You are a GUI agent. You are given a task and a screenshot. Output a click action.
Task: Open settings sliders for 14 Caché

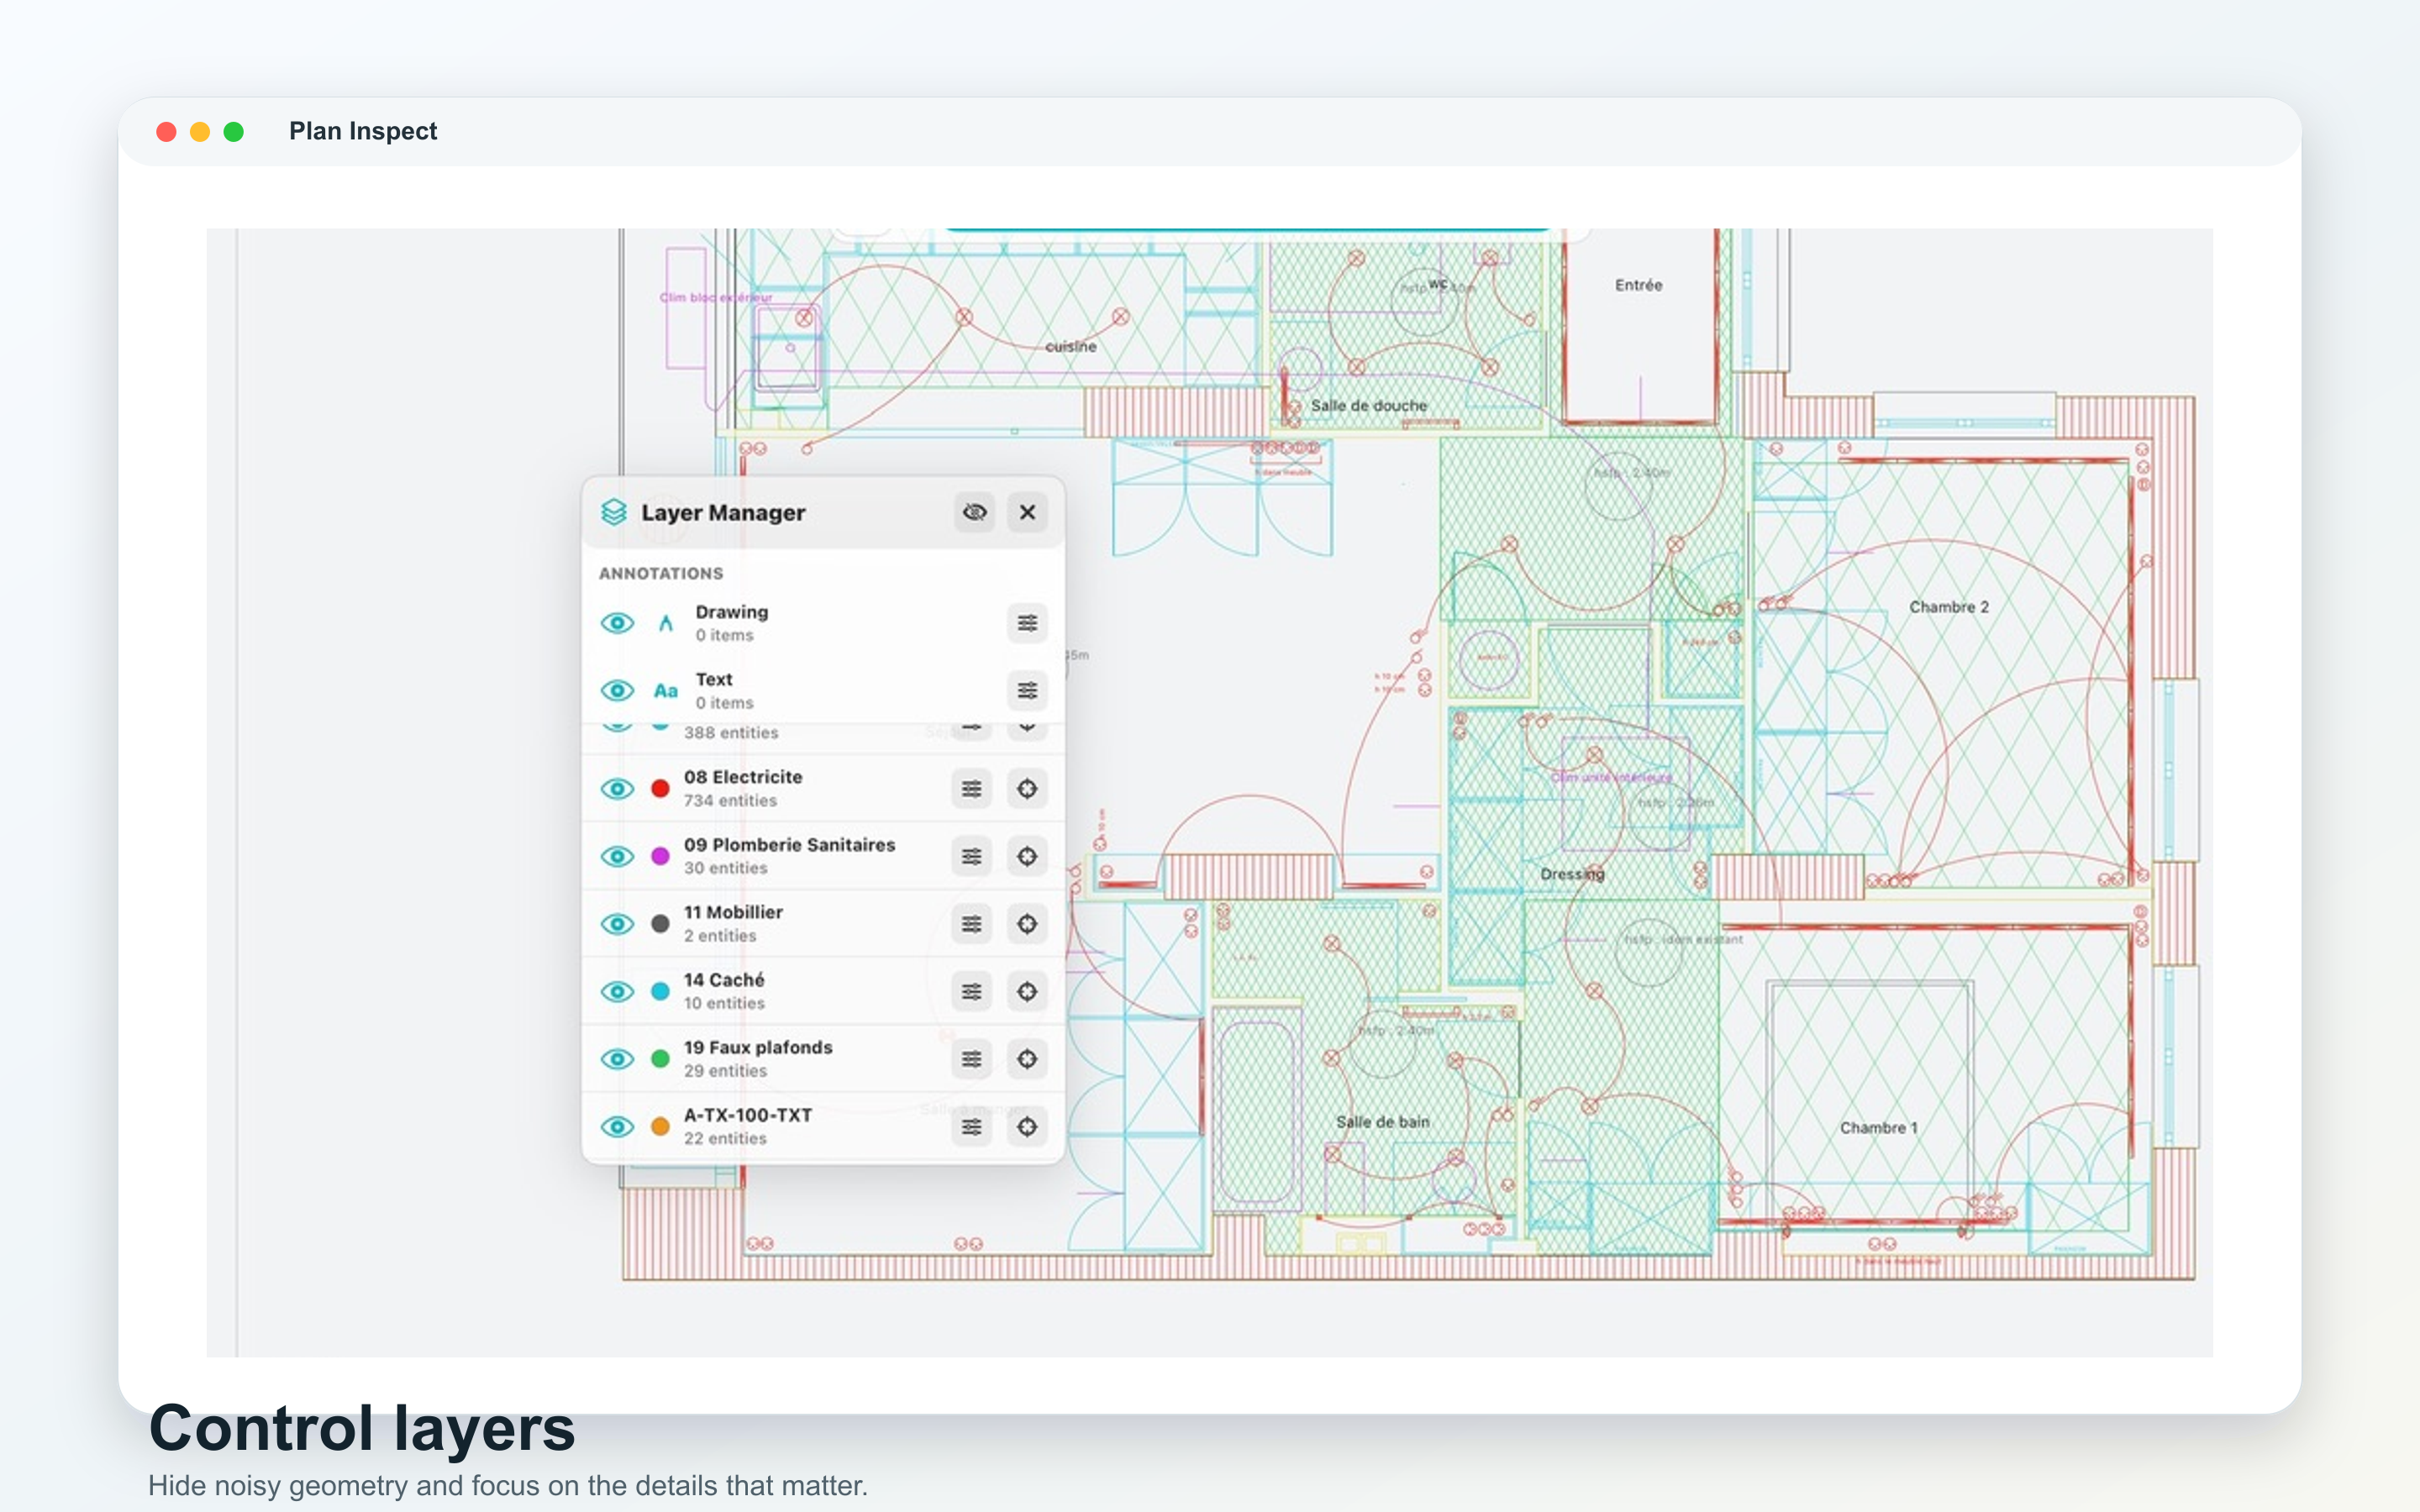click(971, 991)
